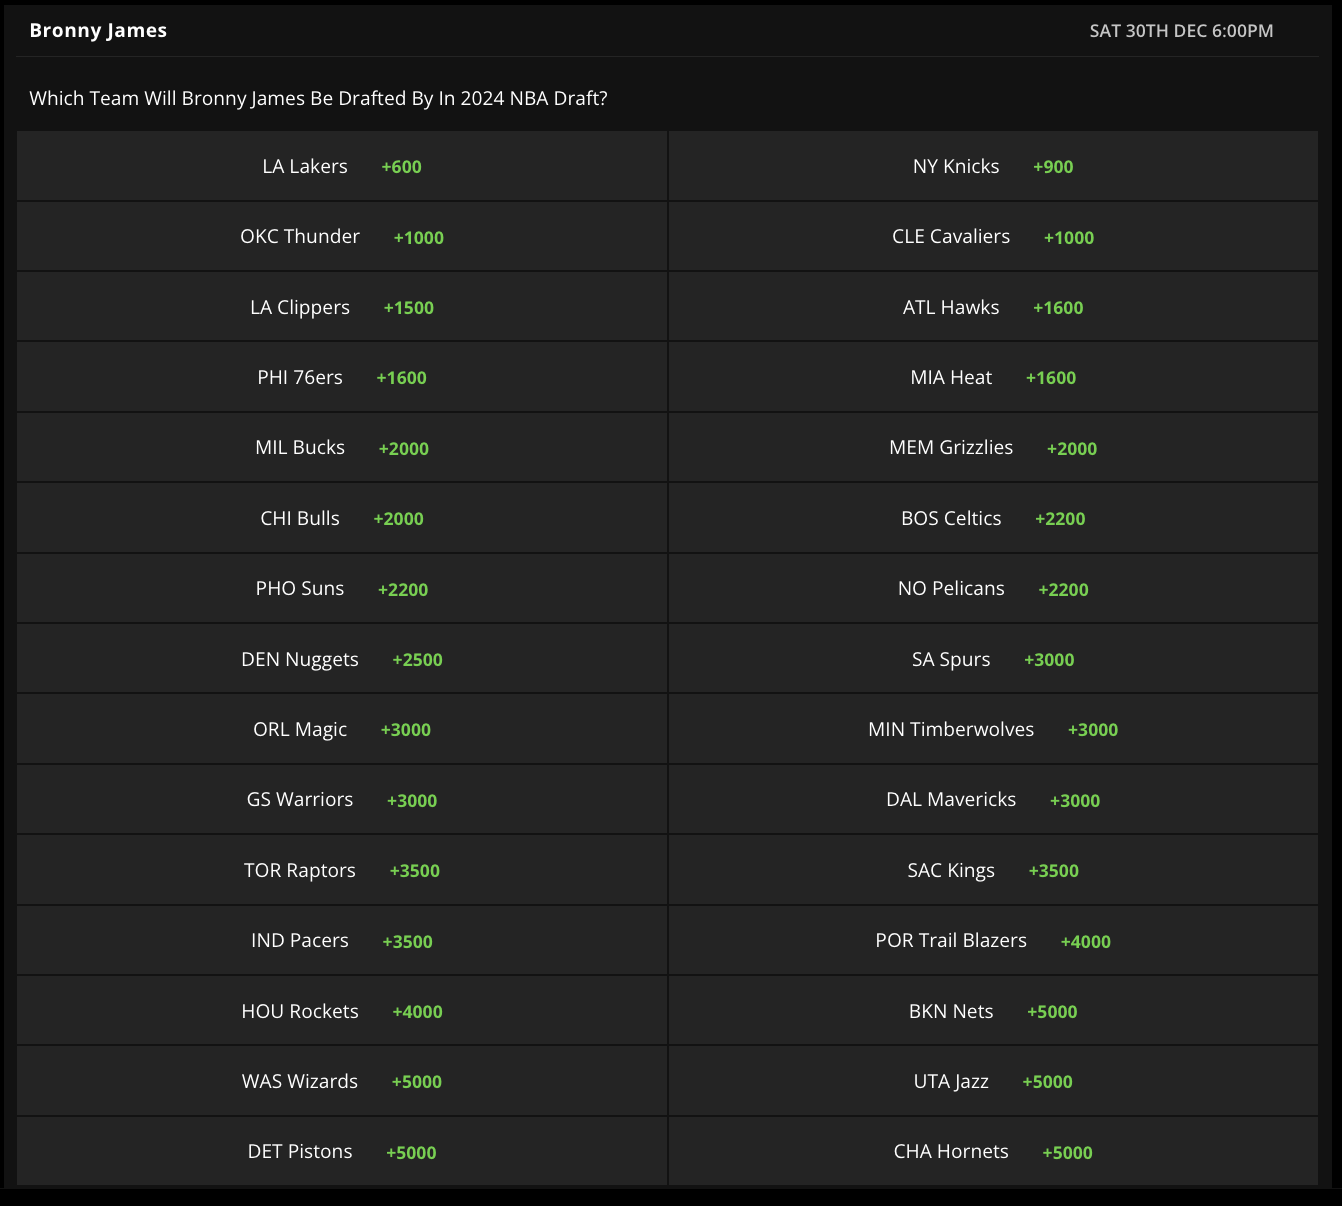Click TOR Raptors +3500 odds
The image size is (1342, 1206).
pos(342,870)
